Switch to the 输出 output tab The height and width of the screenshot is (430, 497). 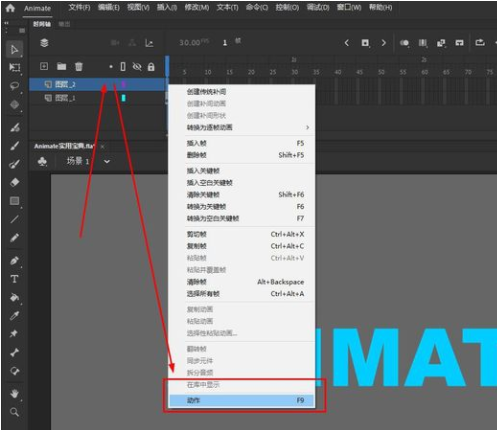pyautogui.click(x=64, y=24)
